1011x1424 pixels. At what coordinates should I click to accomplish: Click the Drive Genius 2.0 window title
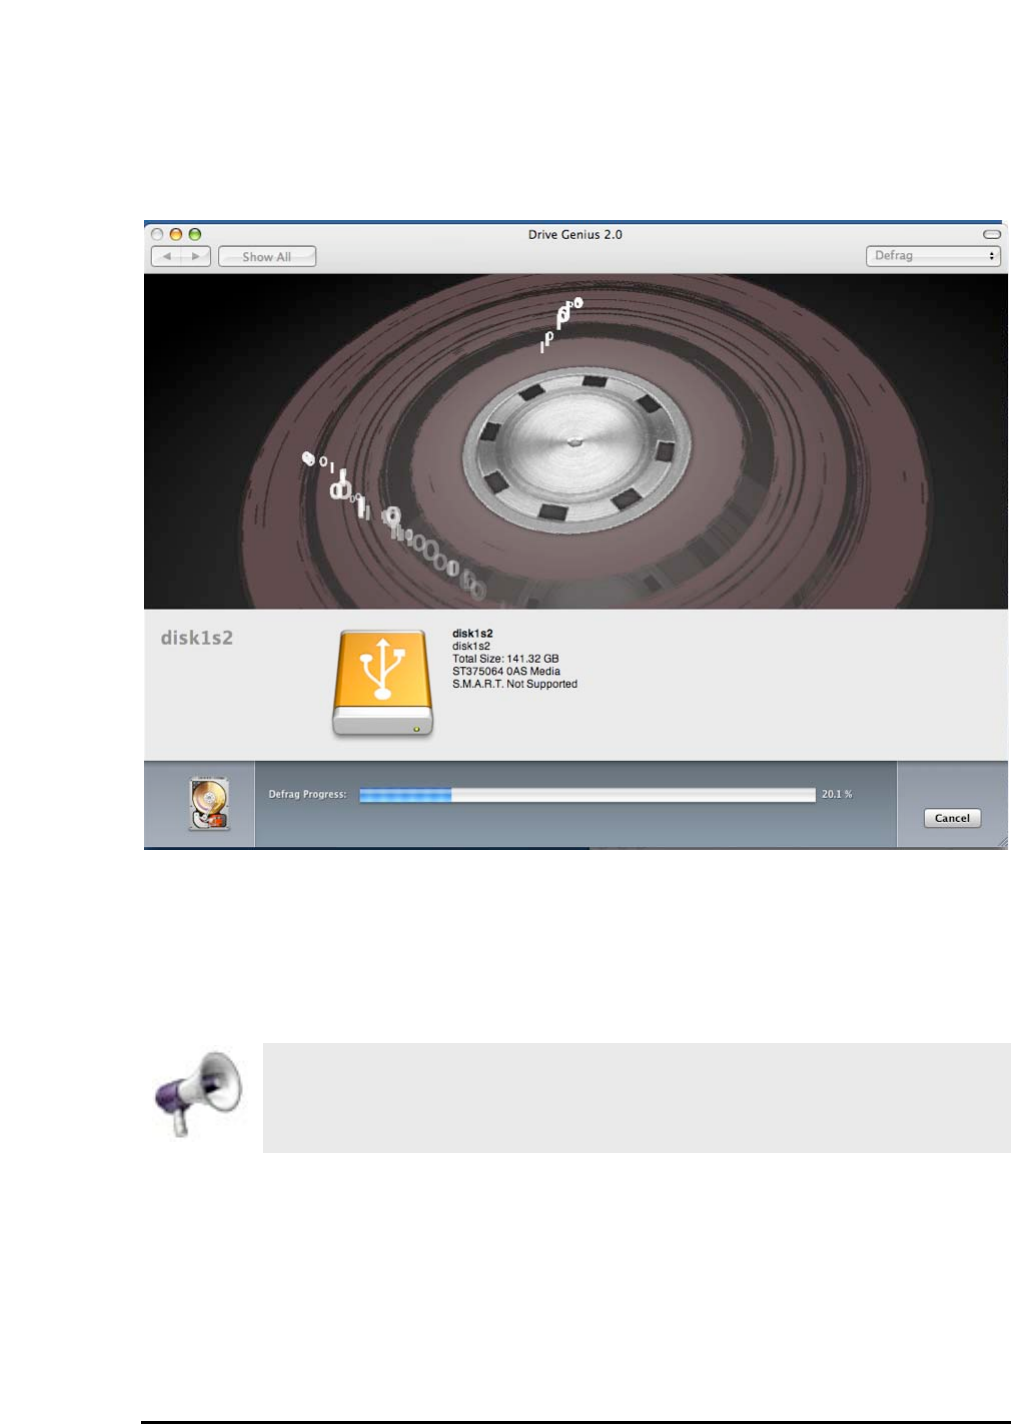pos(575,234)
